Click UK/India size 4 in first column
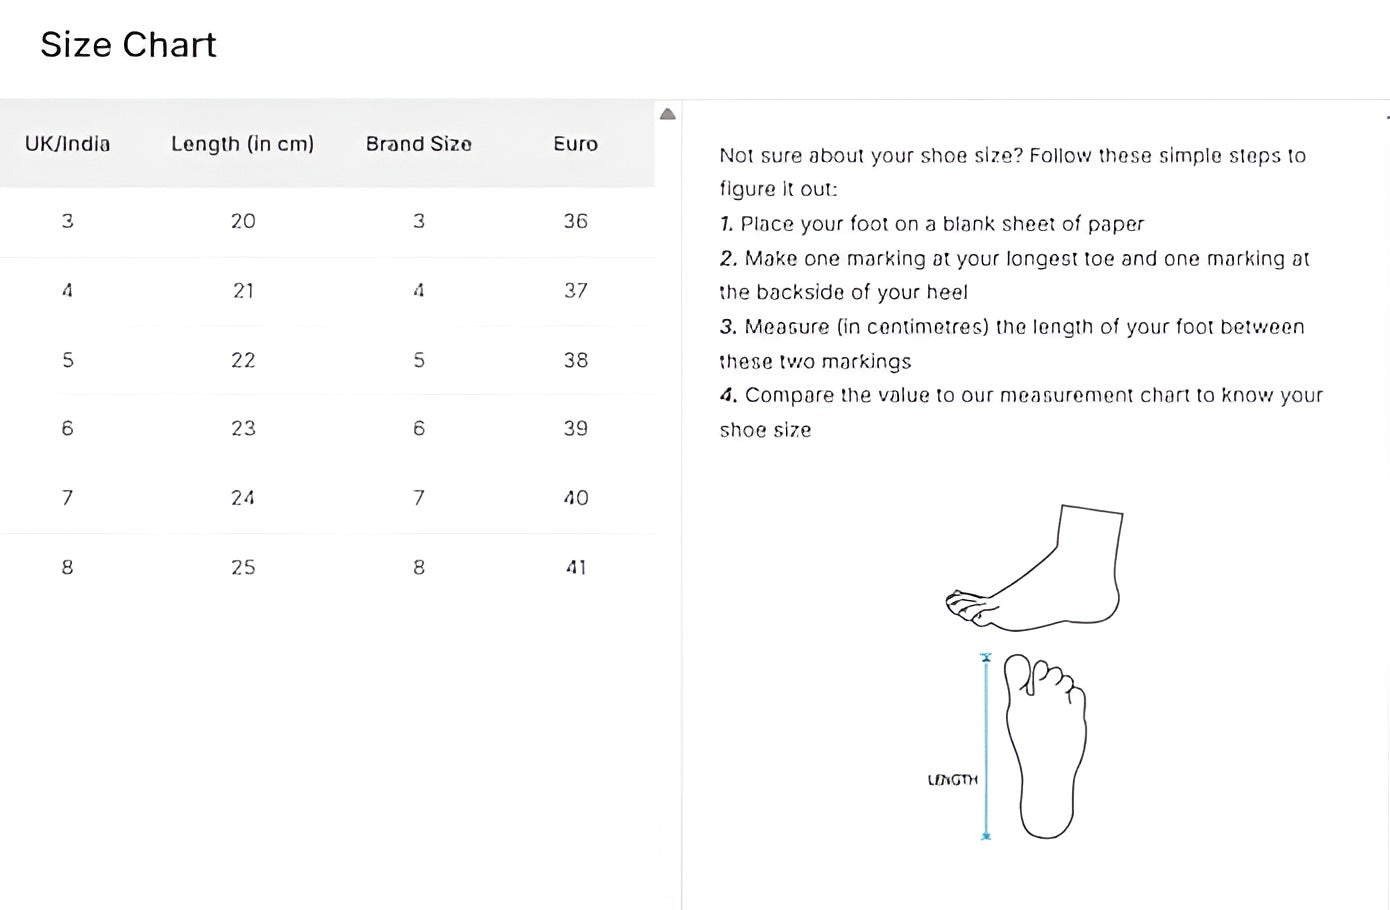This screenshot has width=1390, height=910. point(67,291)
